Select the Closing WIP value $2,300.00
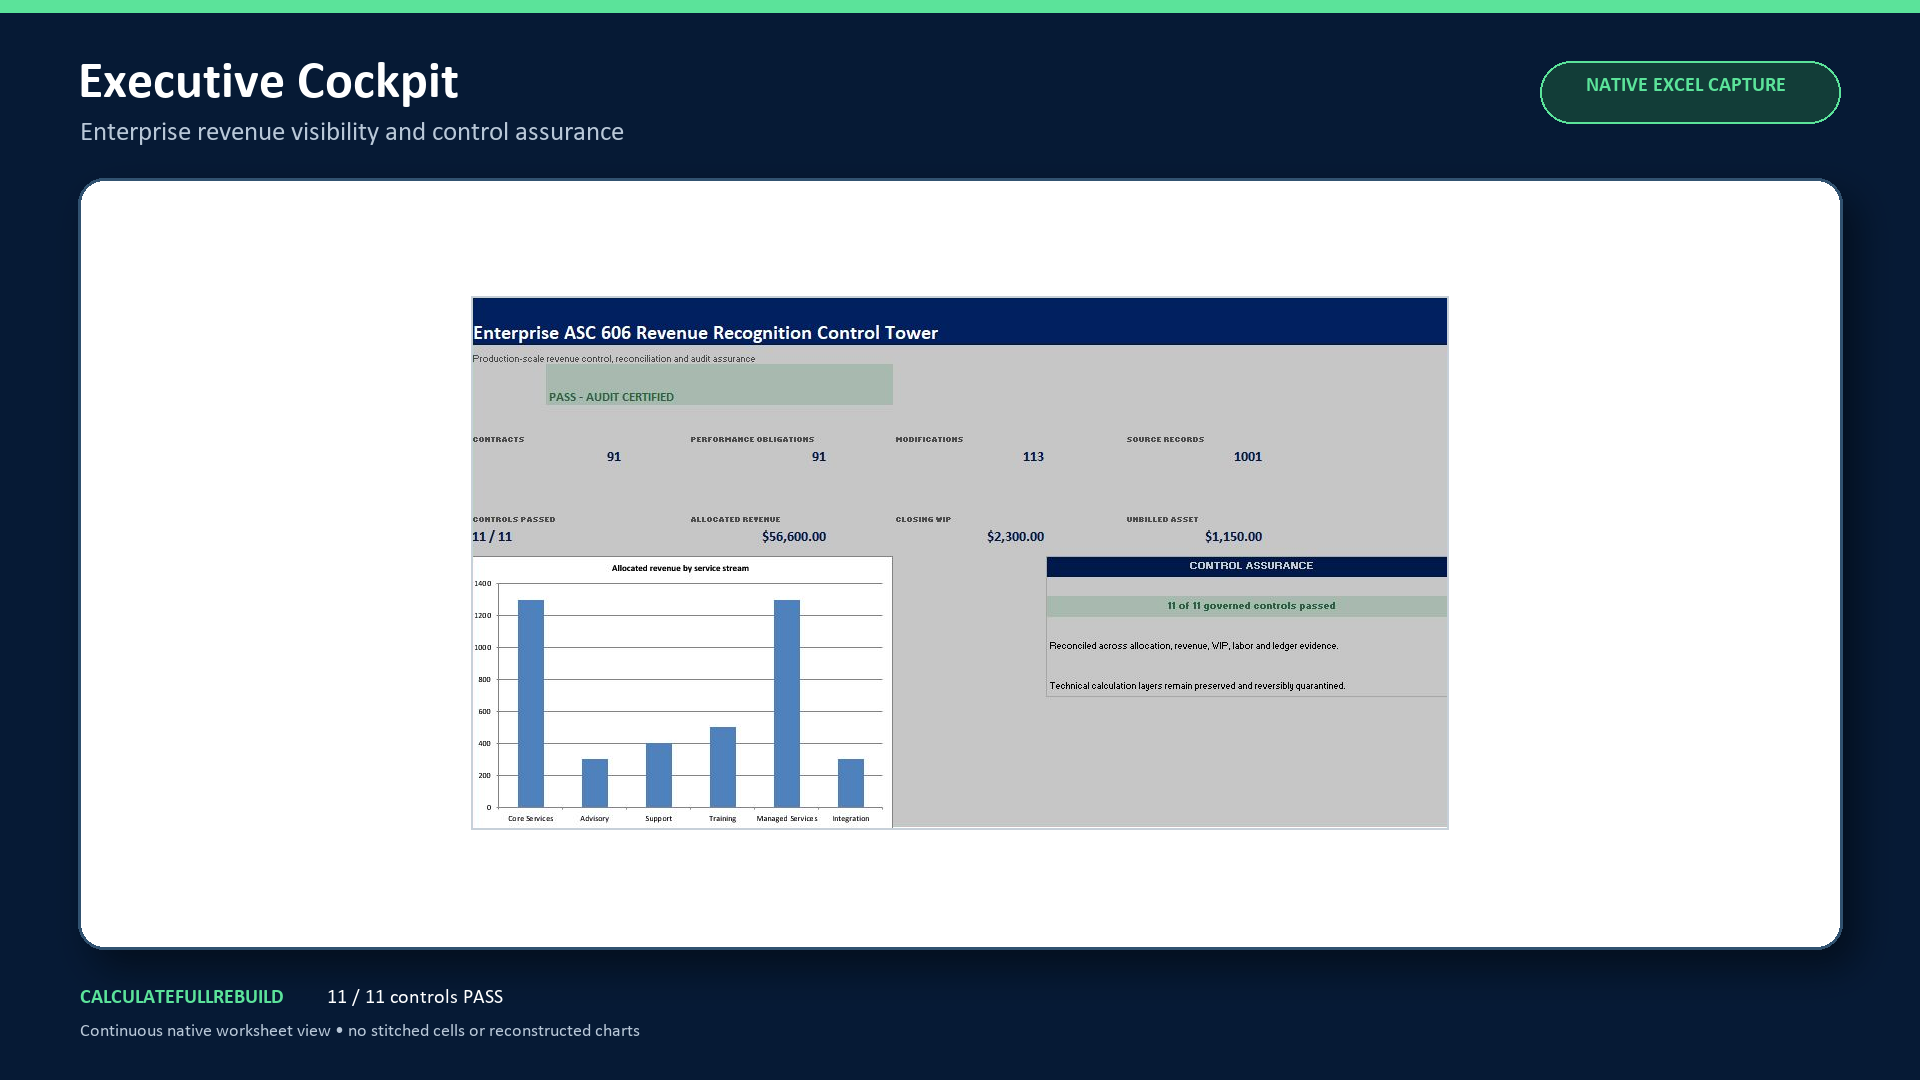 coord(1015,537)
